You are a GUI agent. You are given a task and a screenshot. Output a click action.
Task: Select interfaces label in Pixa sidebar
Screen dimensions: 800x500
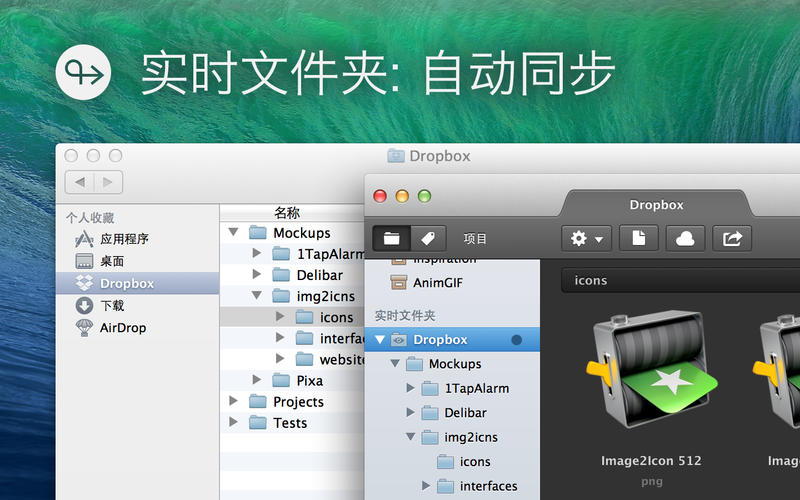(488, 486)
